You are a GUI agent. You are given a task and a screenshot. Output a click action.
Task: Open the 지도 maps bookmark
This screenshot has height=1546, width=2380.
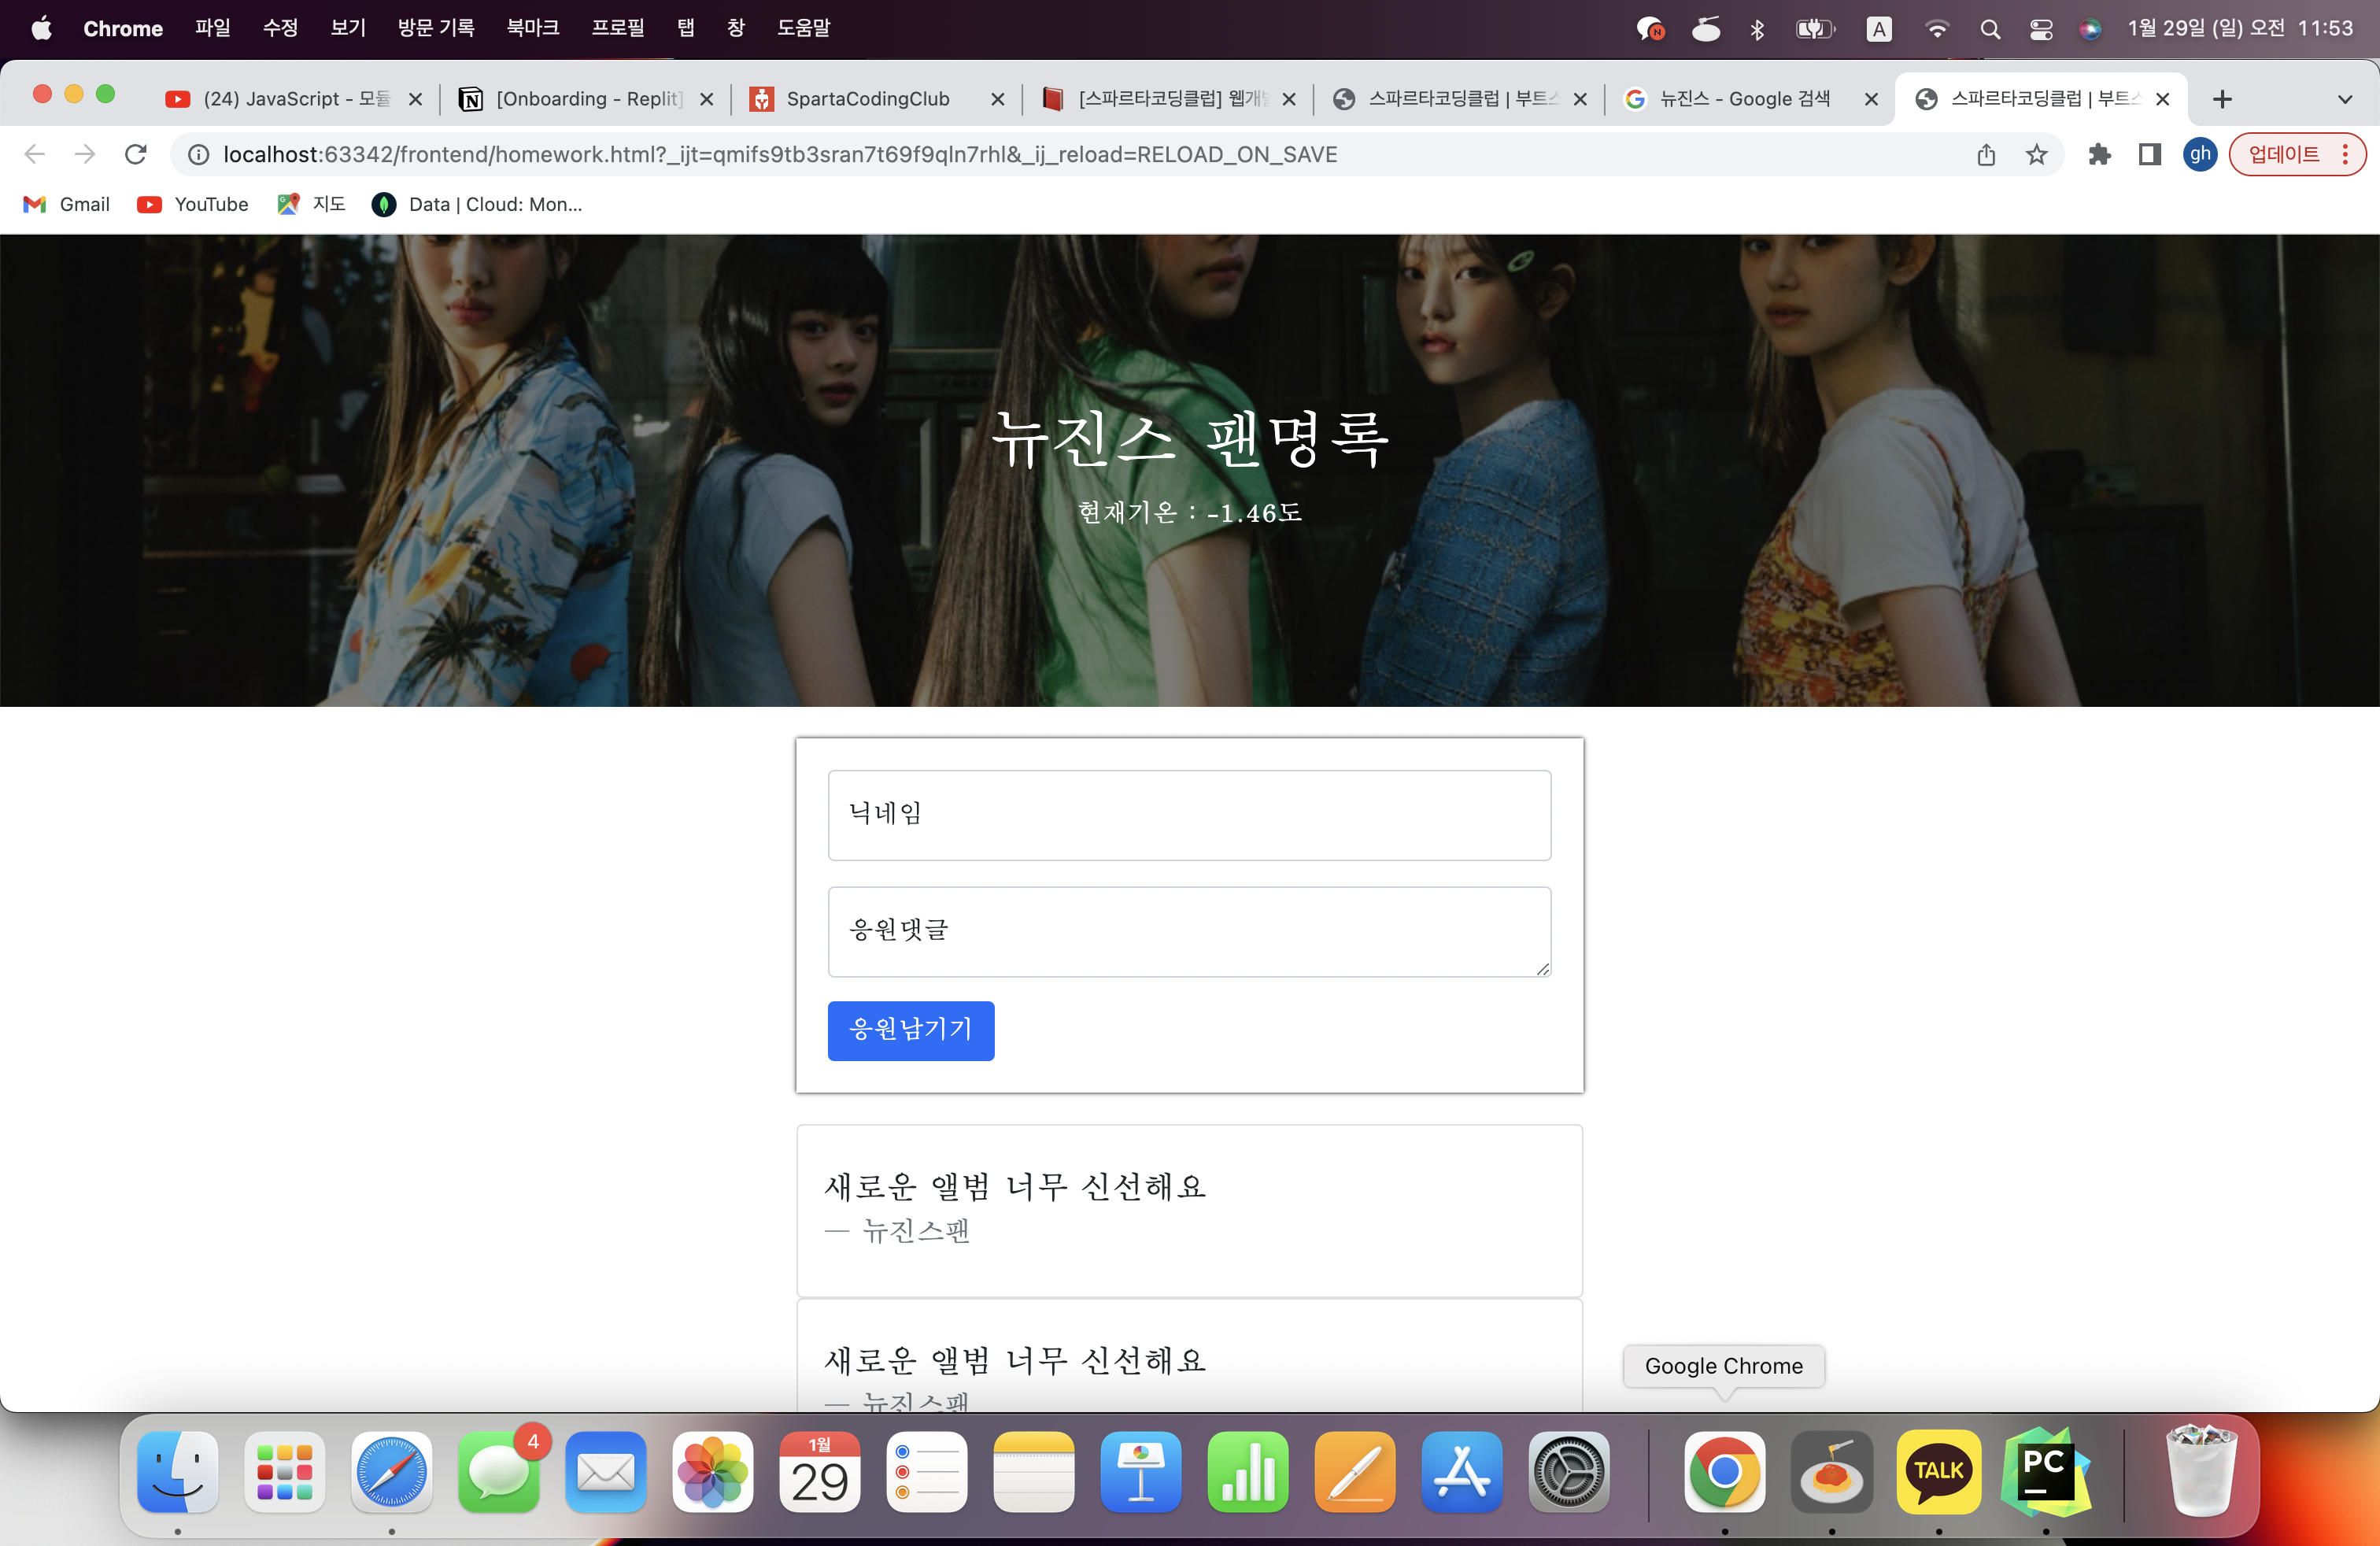[311, 204]
